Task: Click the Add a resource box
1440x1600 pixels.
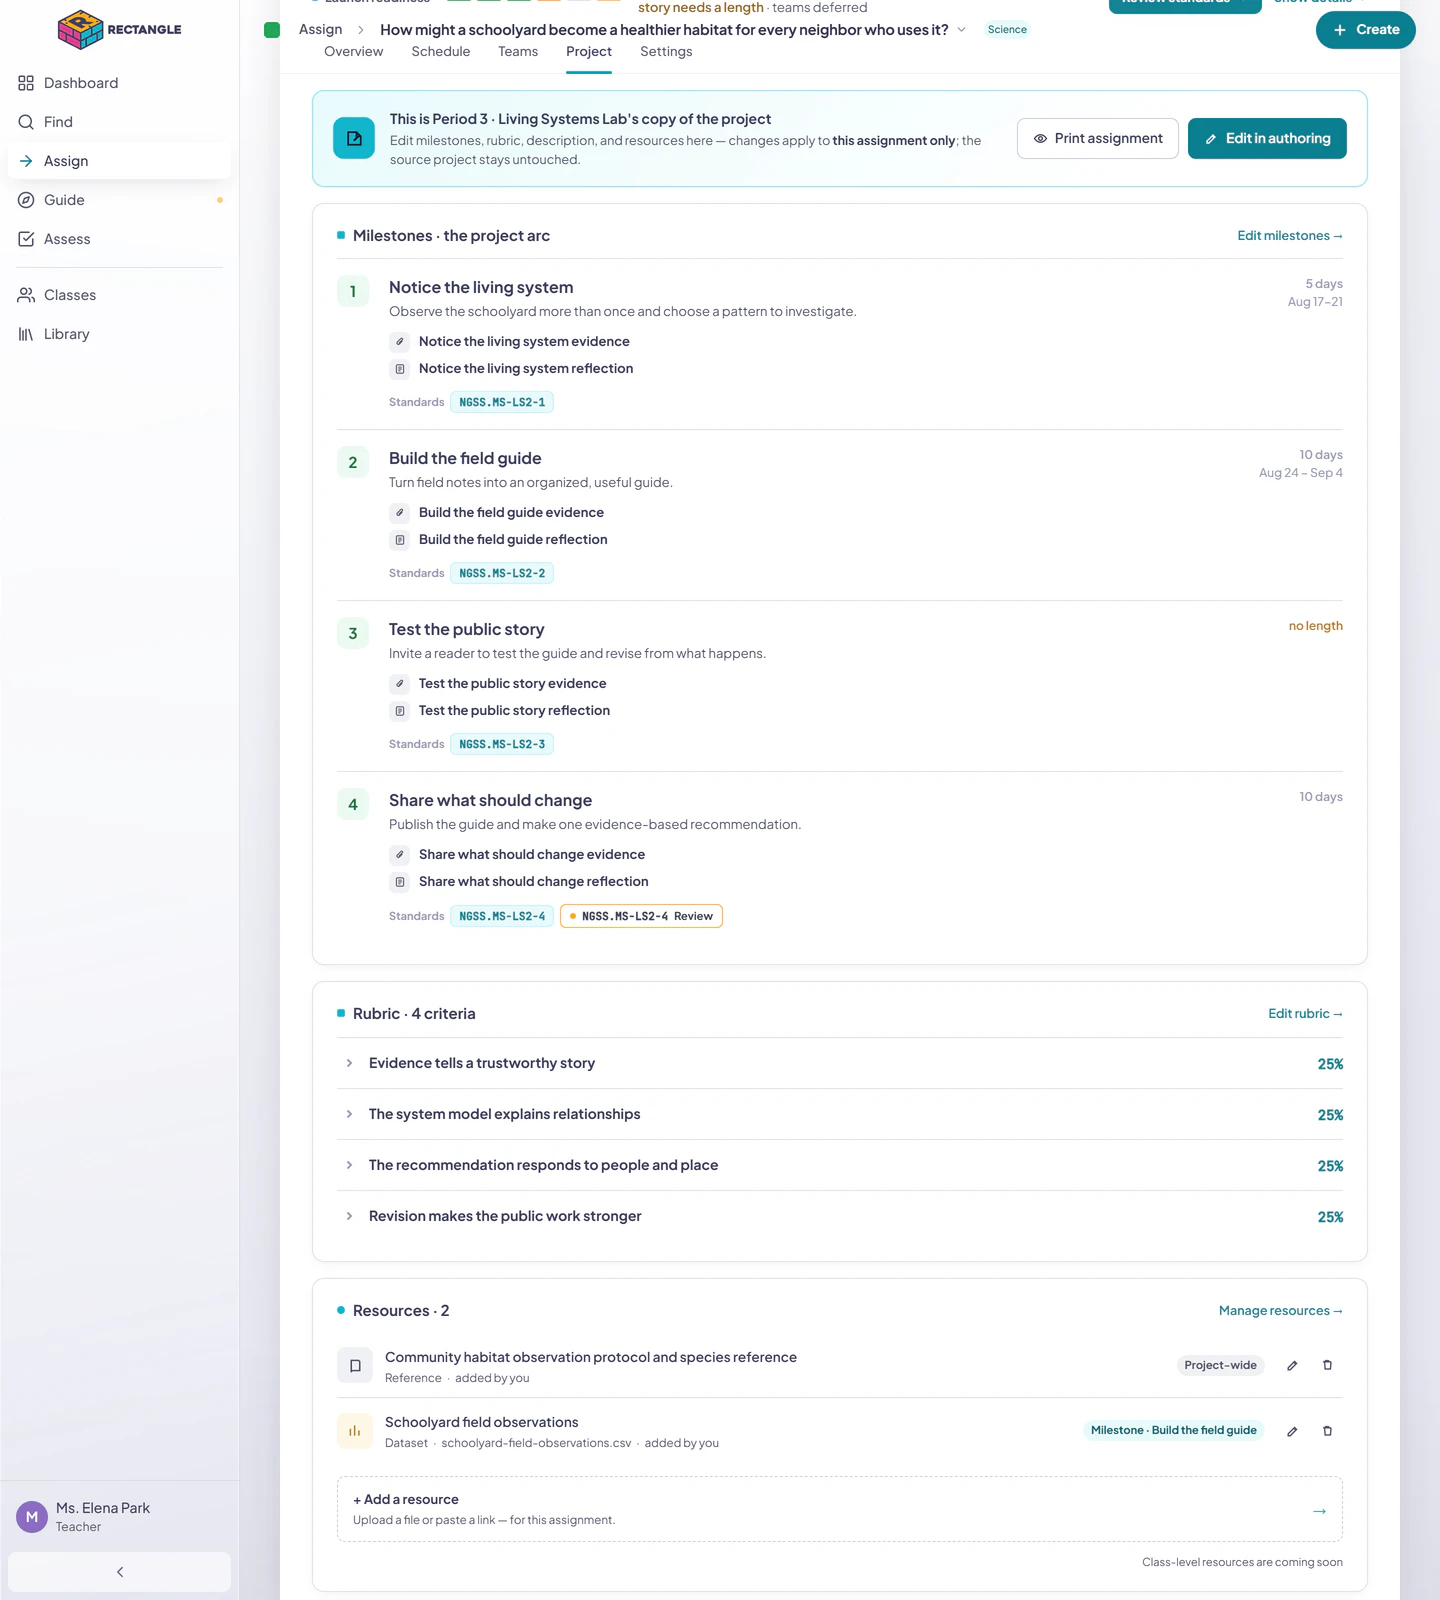Action: click(x=840, y=1509)
